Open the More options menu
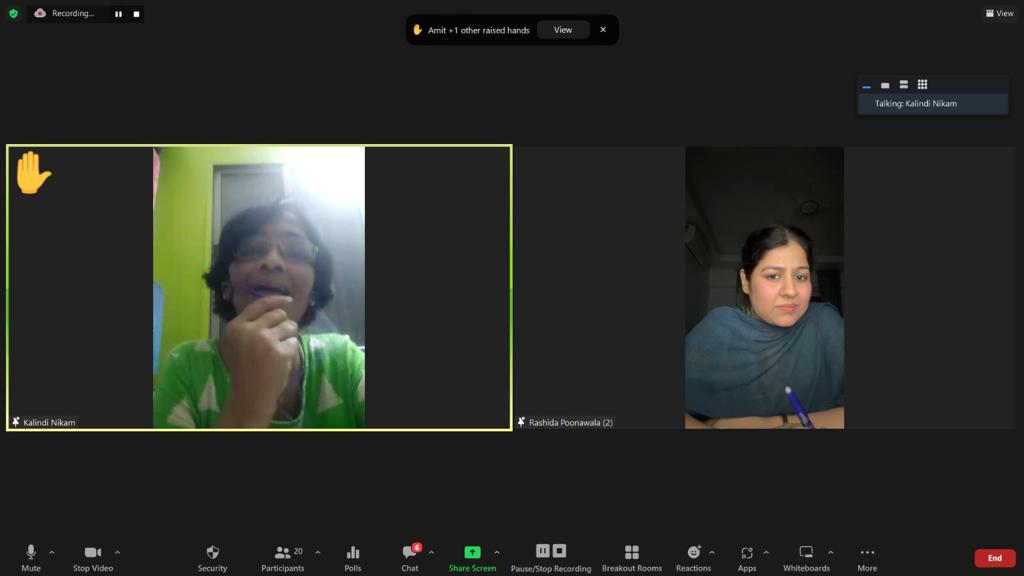The width and height of the screenshot is (1024, 576). coord(867,558)
